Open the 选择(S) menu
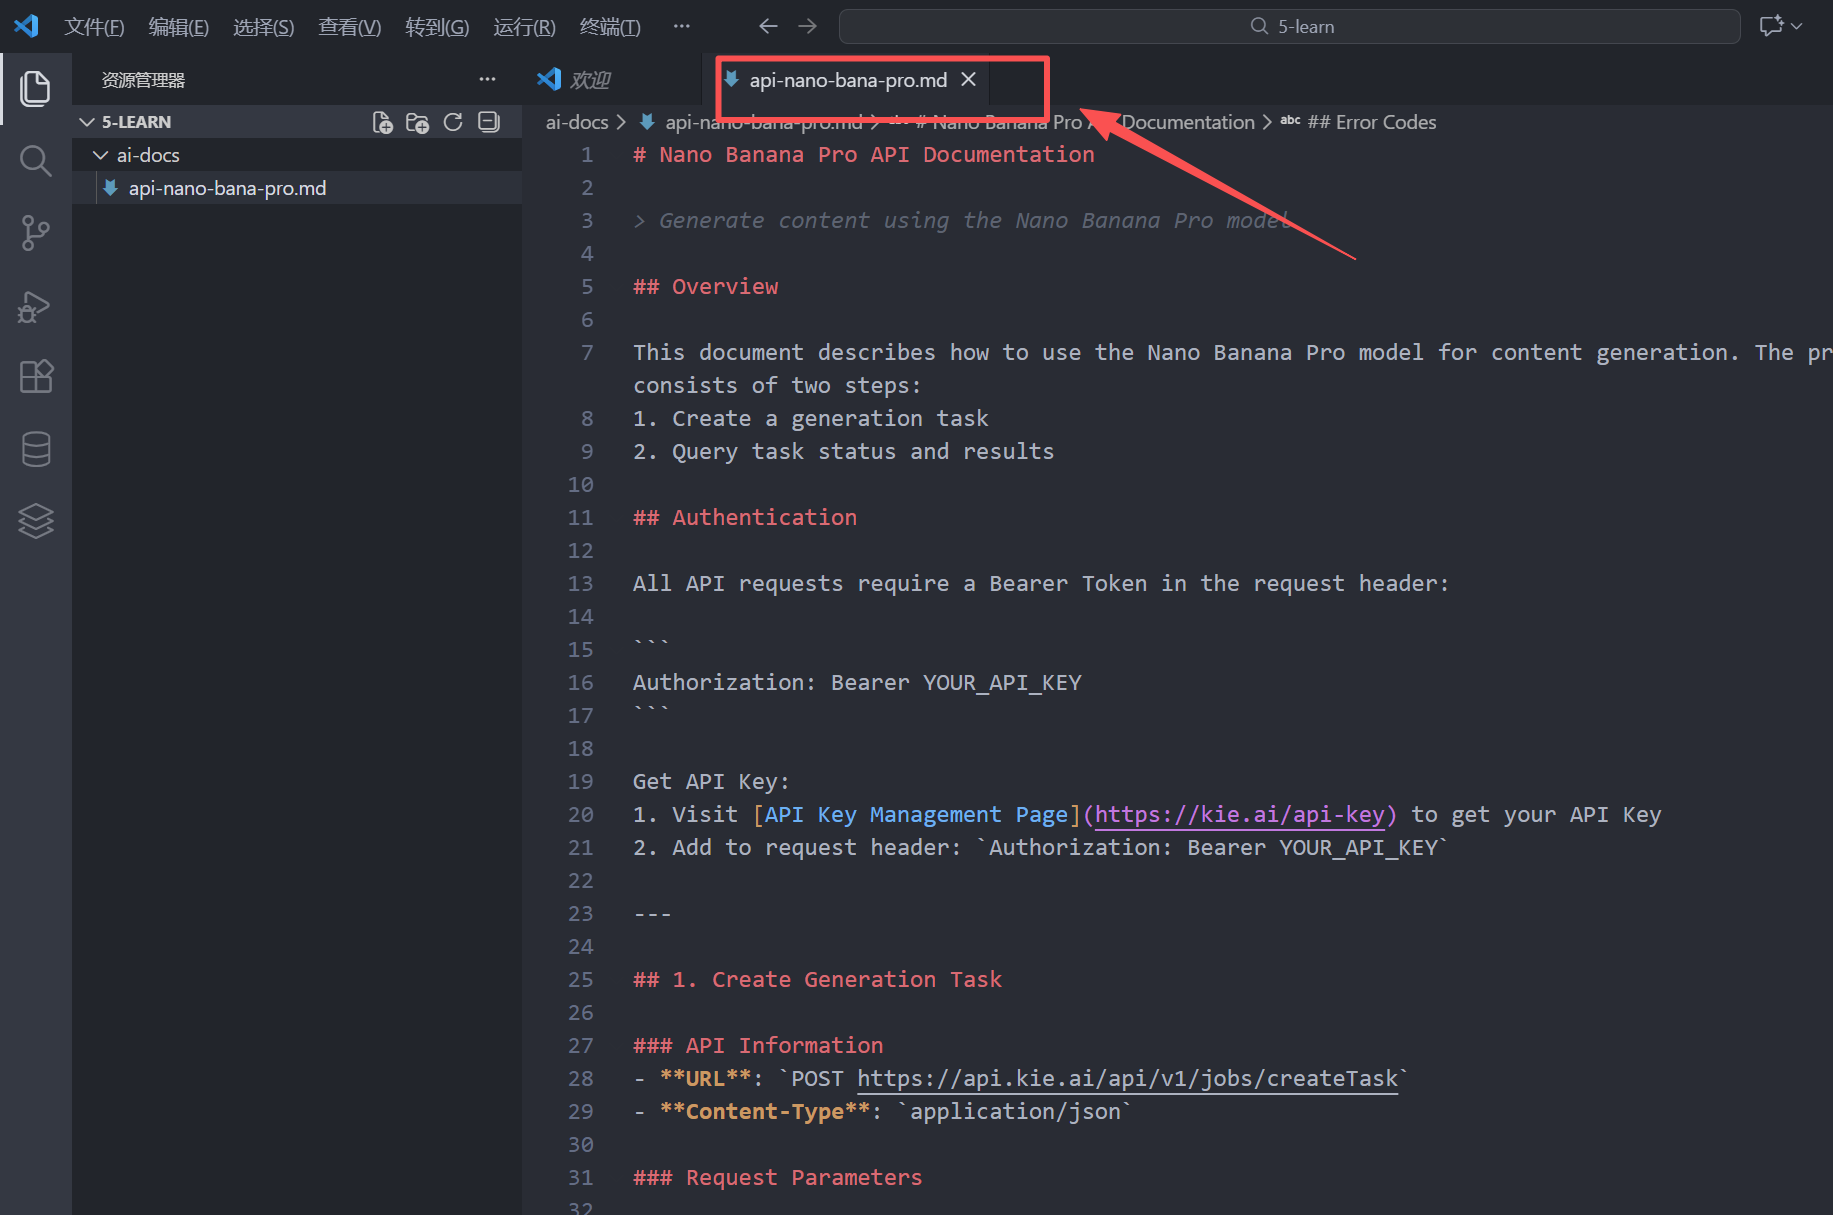This screenshot has width=1833, height=1215. (x=264, y=27)
